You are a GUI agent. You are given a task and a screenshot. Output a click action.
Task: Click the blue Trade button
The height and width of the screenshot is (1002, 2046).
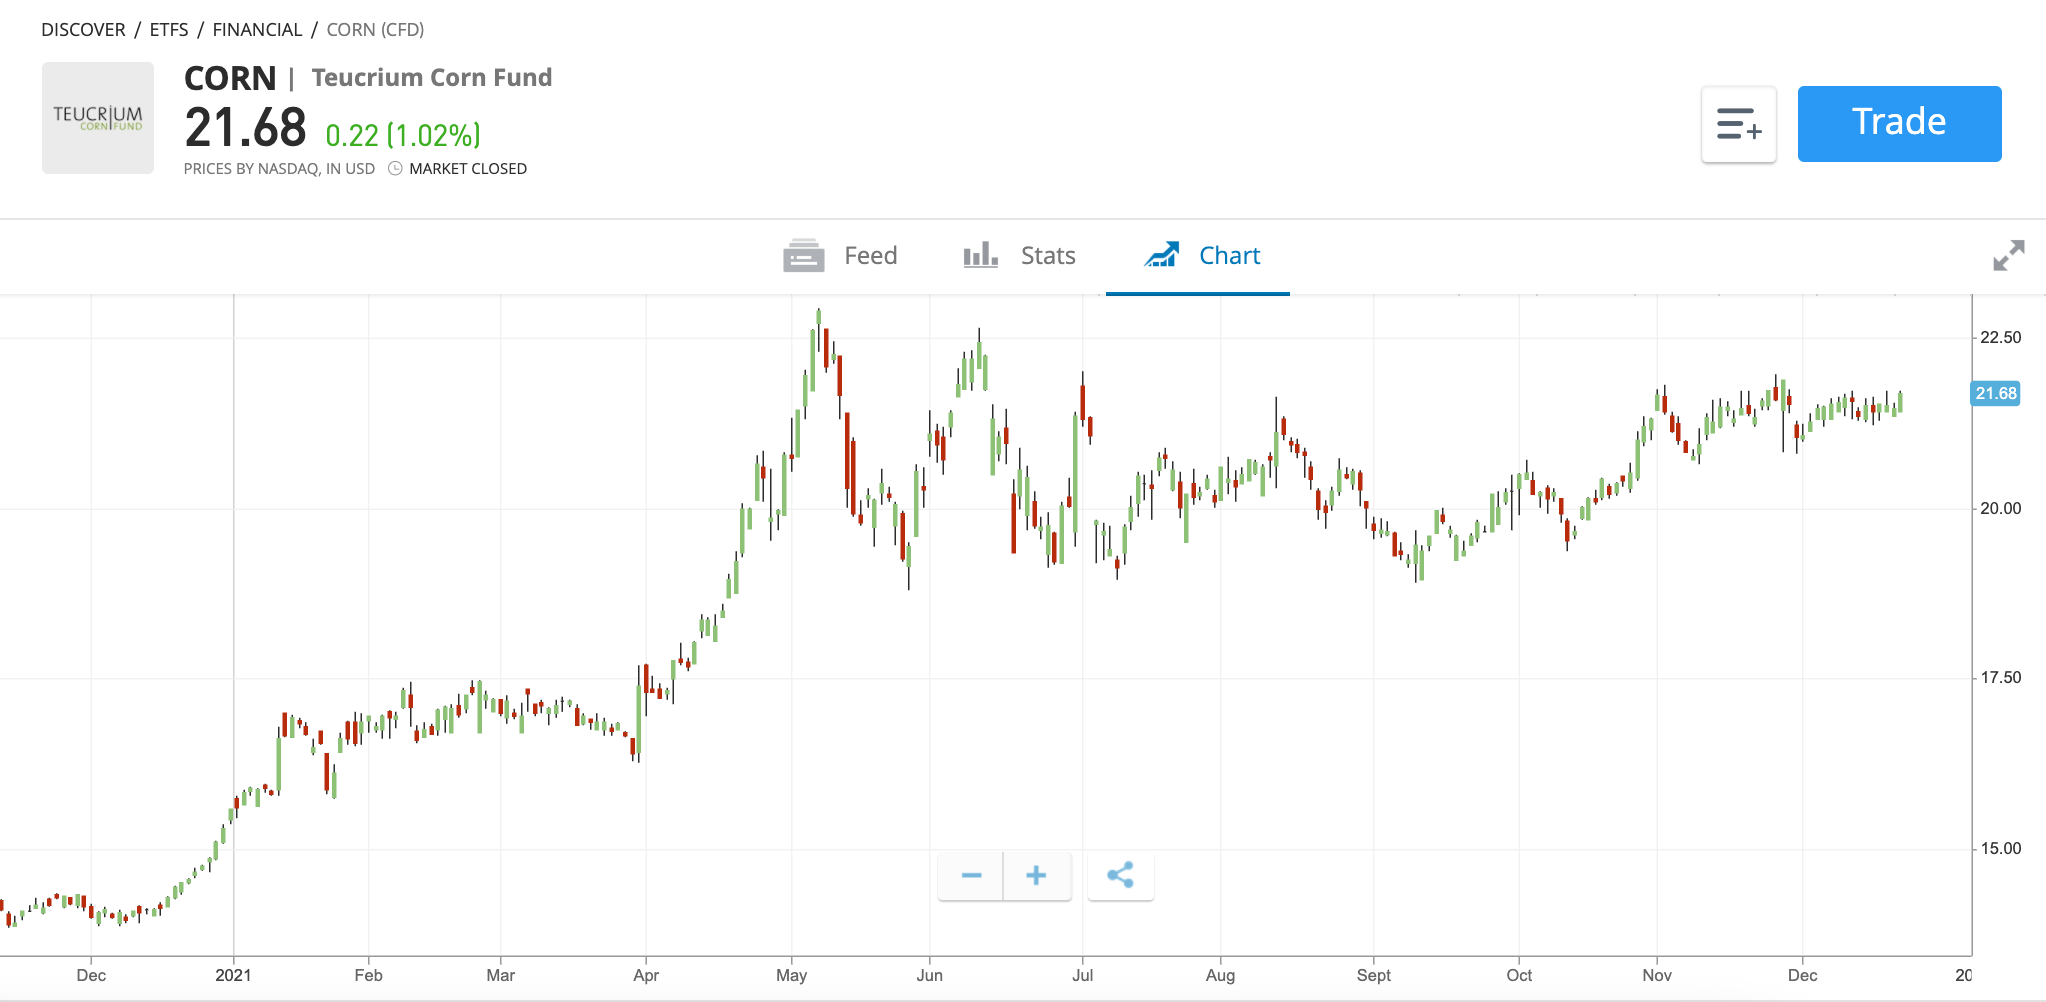[x=1900, y=124]
